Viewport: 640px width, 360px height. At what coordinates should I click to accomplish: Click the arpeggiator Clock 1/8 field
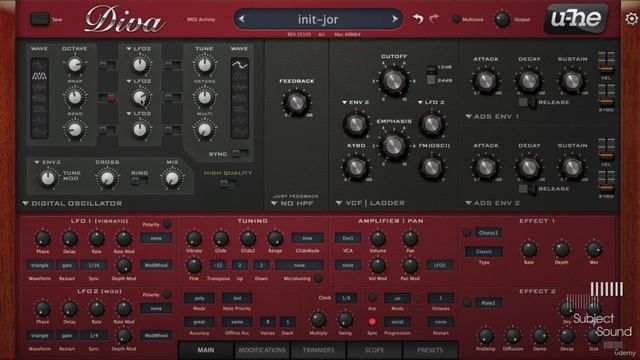pyautogui.click(x=346, y=298)
